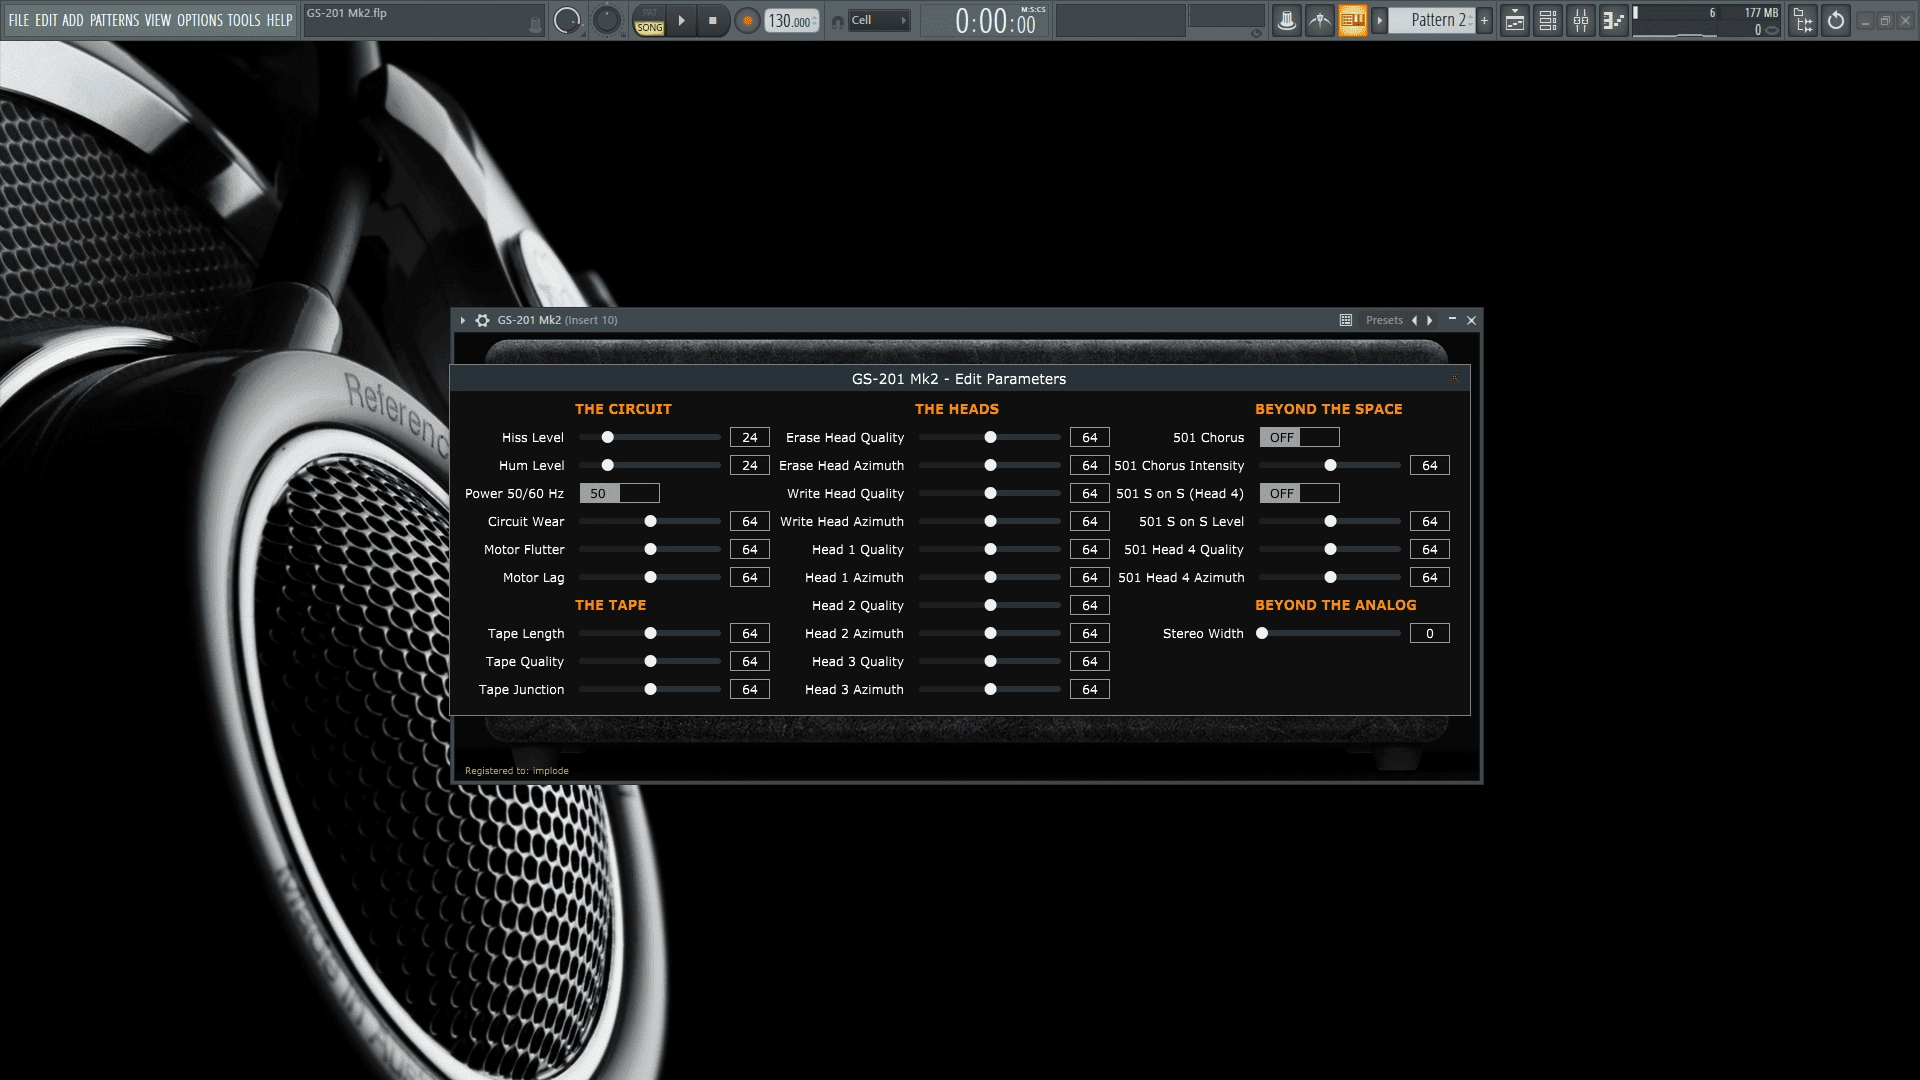Turn on 501 Chorus switch

pyautogui.click(x=1299, y=437)
